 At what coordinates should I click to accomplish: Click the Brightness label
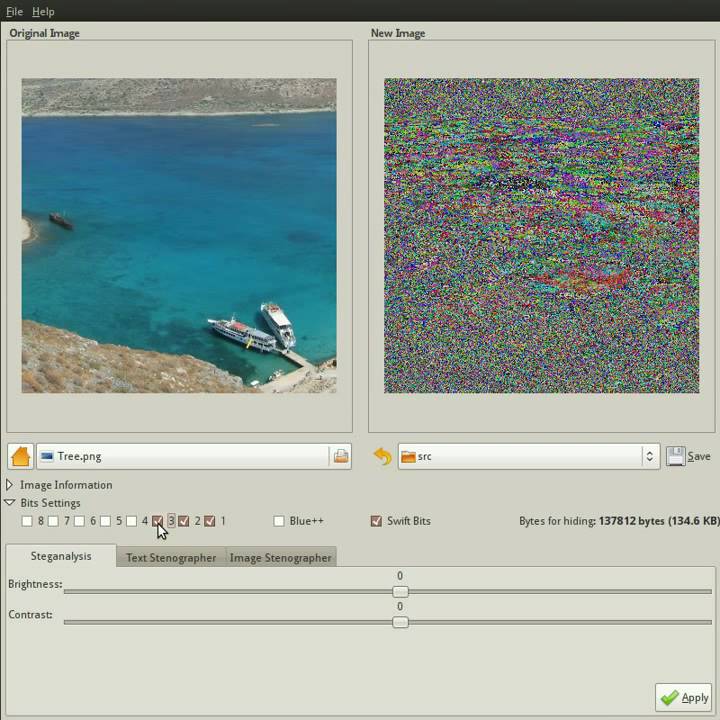[35, 584]
